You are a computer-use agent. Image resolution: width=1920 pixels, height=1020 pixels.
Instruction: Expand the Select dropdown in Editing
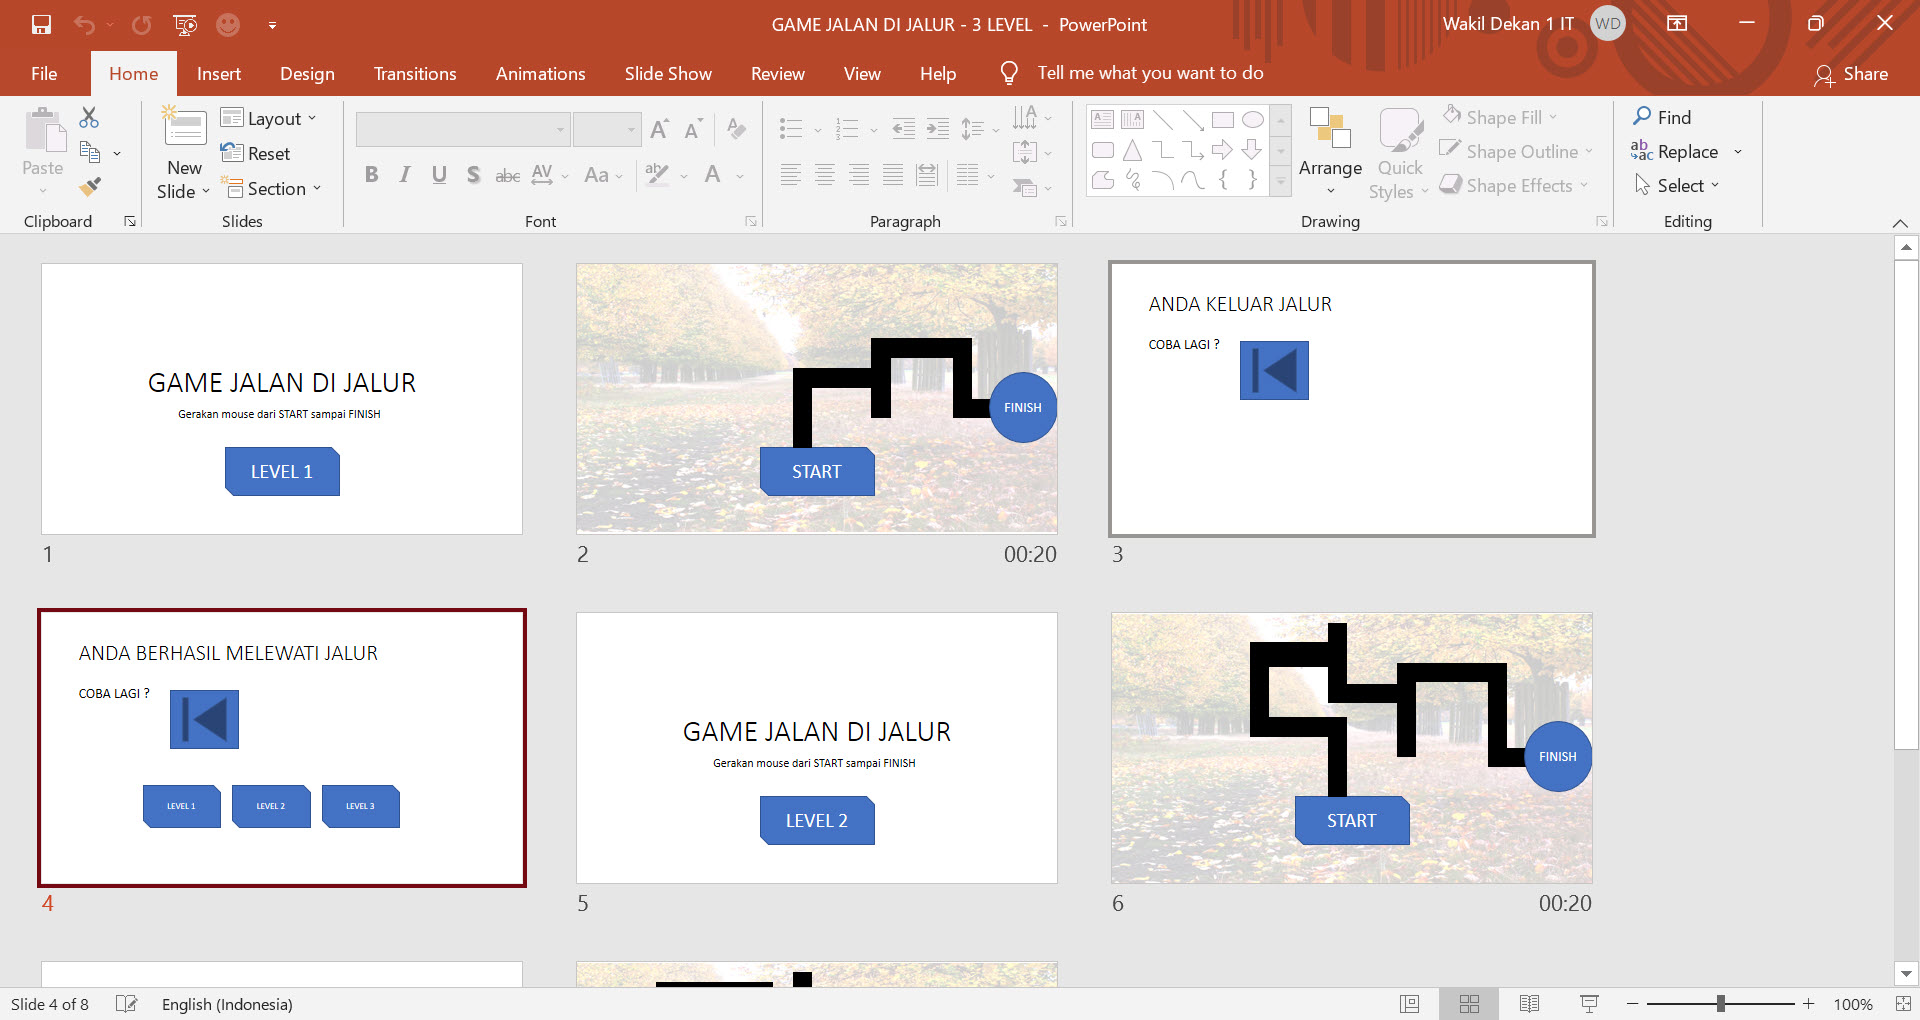click(1677, 185)
